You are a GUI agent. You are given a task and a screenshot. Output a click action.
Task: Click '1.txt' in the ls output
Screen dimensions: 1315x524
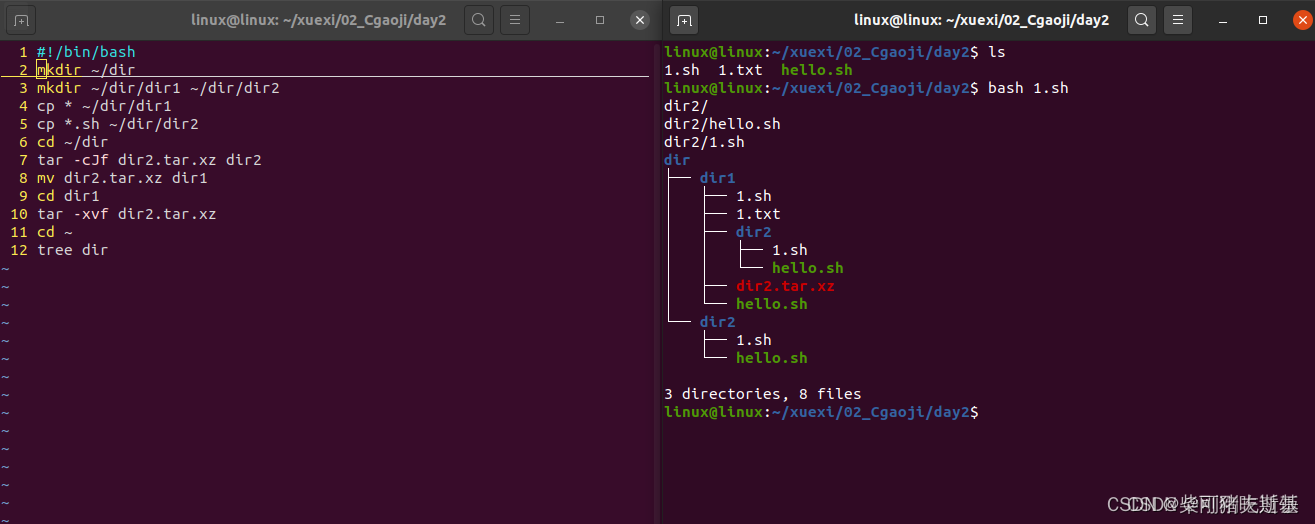point(740,70)
